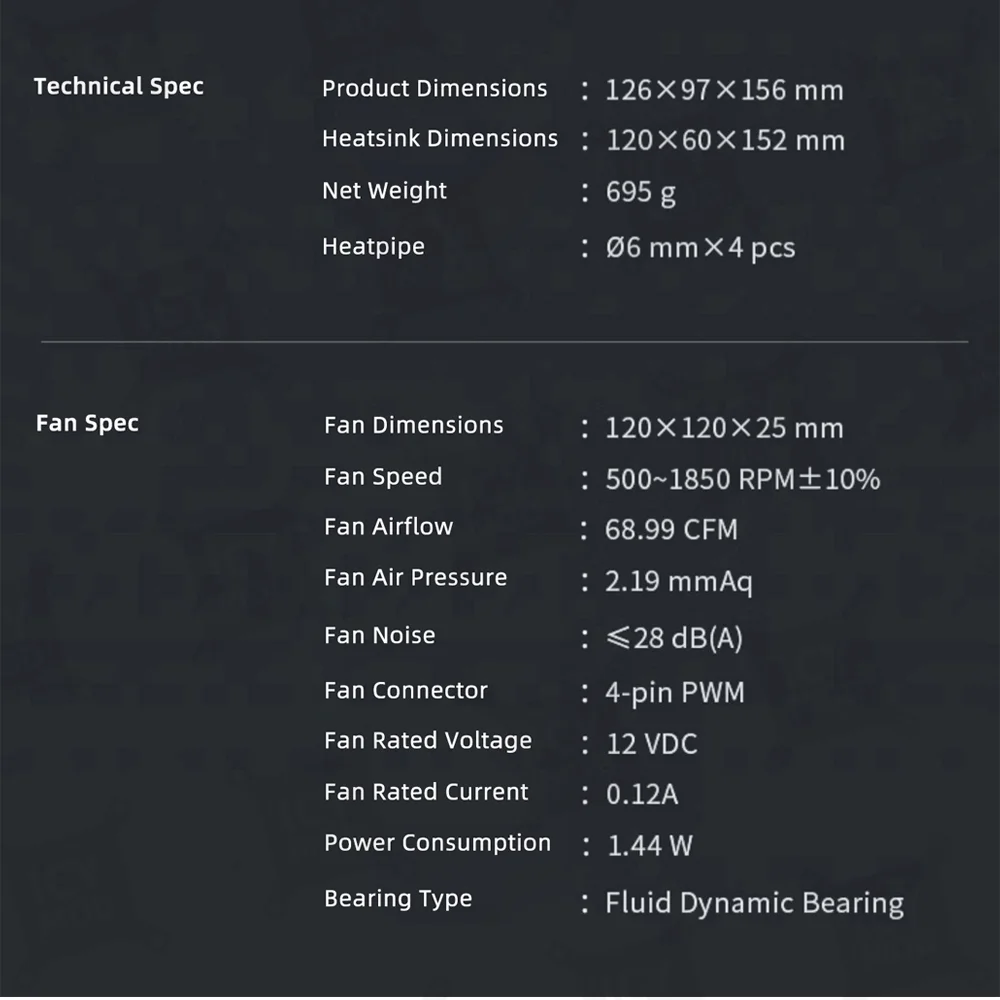
Task: Click the Power Consumption label
Action: (437, 843)
